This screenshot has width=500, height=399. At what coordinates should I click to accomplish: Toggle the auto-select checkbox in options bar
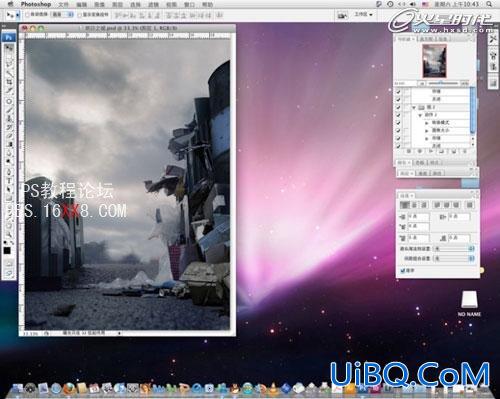click(28, 15)
